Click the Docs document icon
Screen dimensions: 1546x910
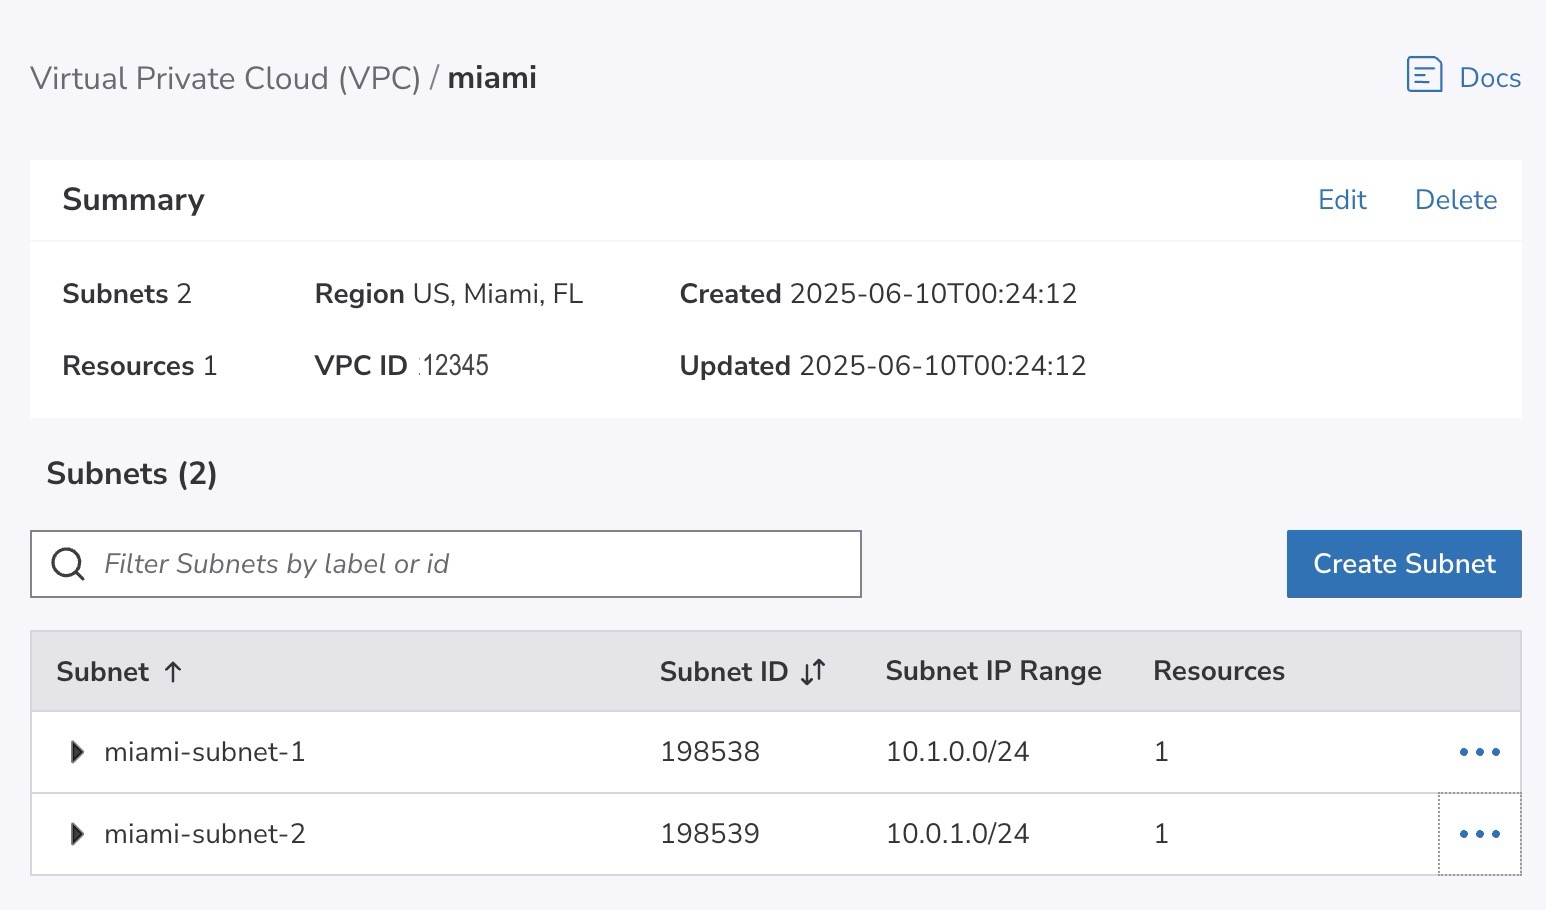(x=1424, y=75)
